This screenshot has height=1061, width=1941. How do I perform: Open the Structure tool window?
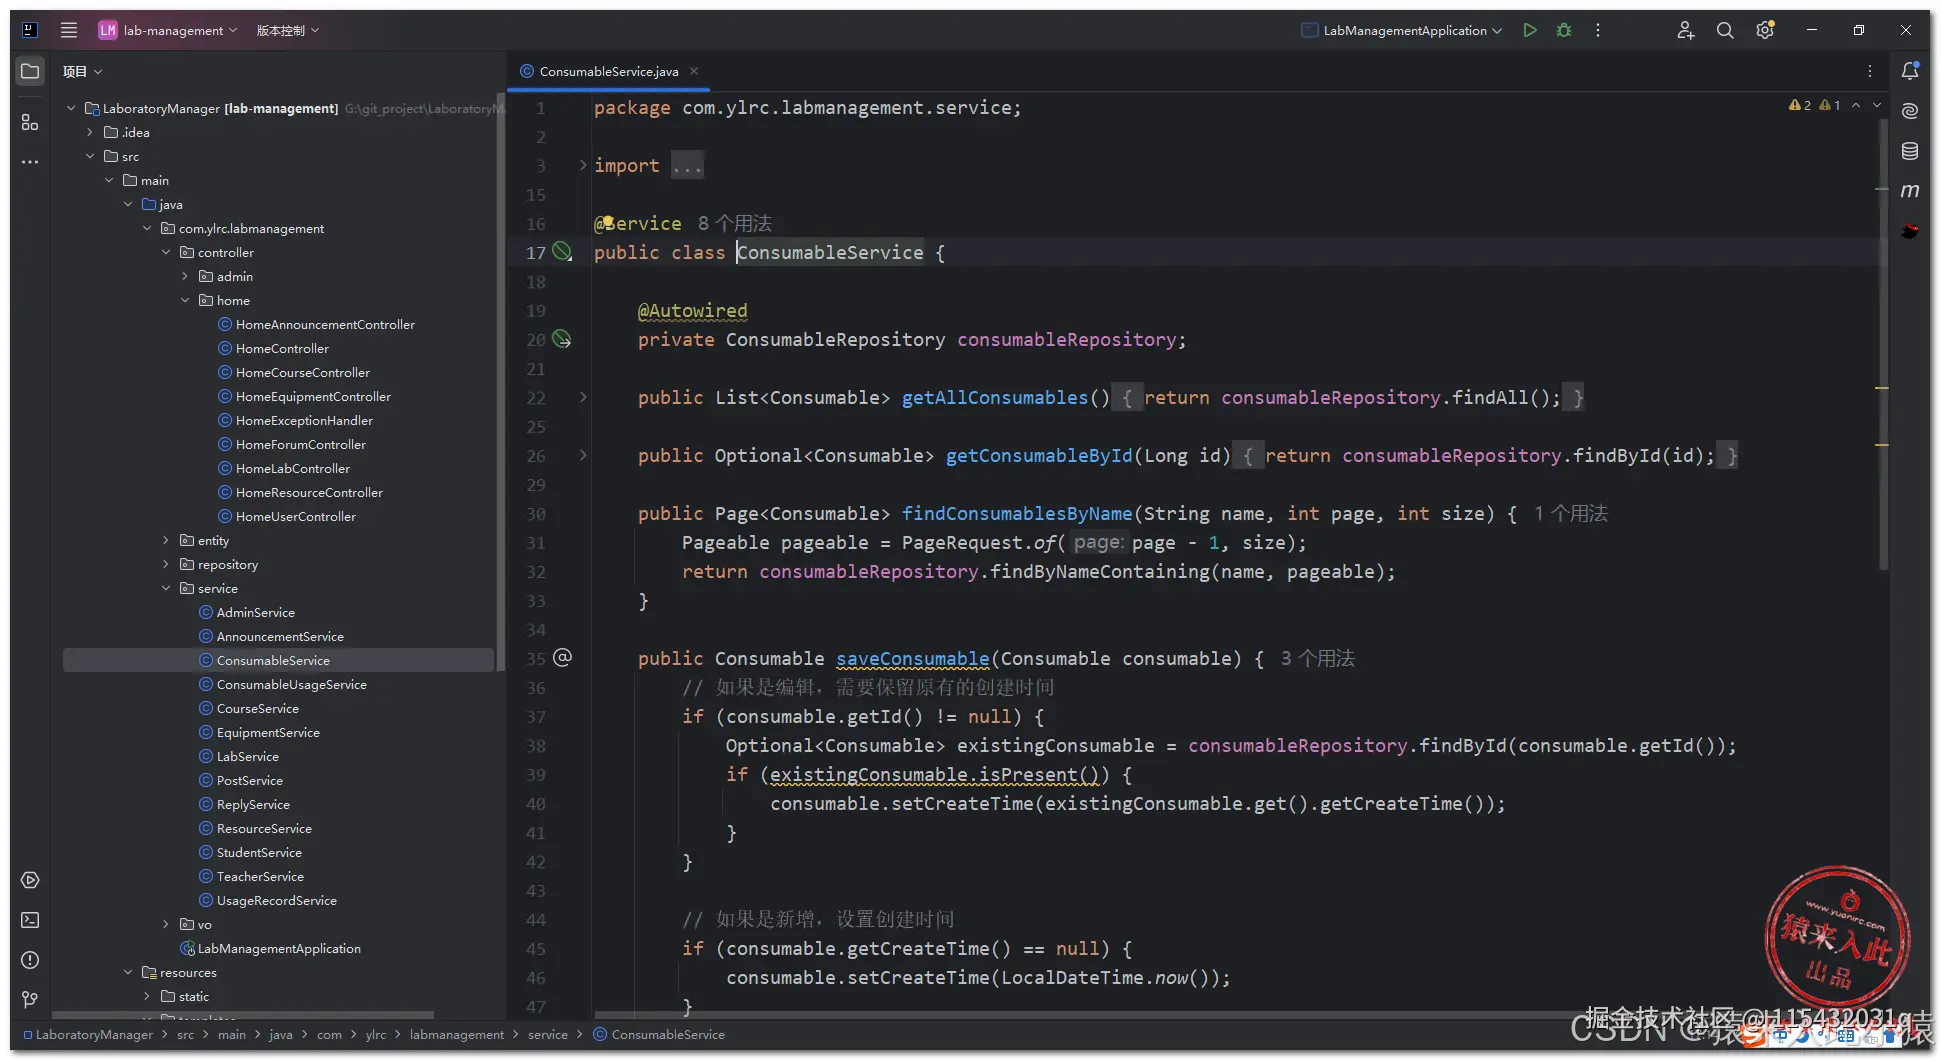[x=30, y=122]
